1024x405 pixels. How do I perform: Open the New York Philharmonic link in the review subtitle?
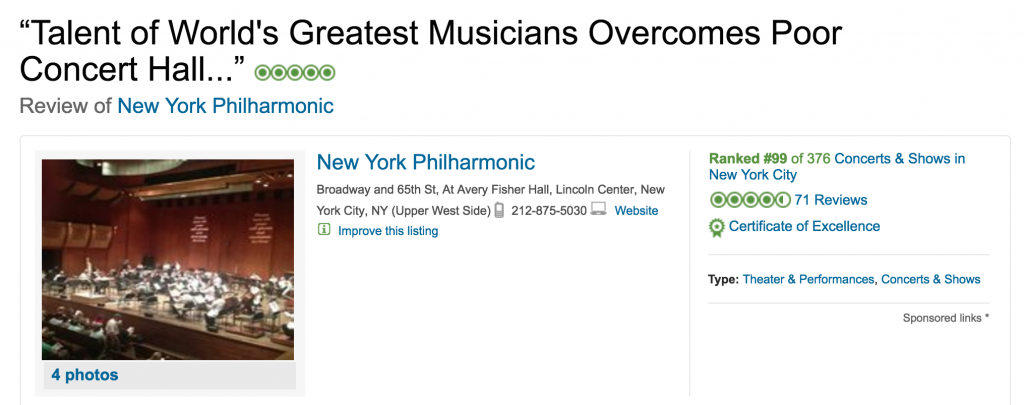tap(225, 106)
